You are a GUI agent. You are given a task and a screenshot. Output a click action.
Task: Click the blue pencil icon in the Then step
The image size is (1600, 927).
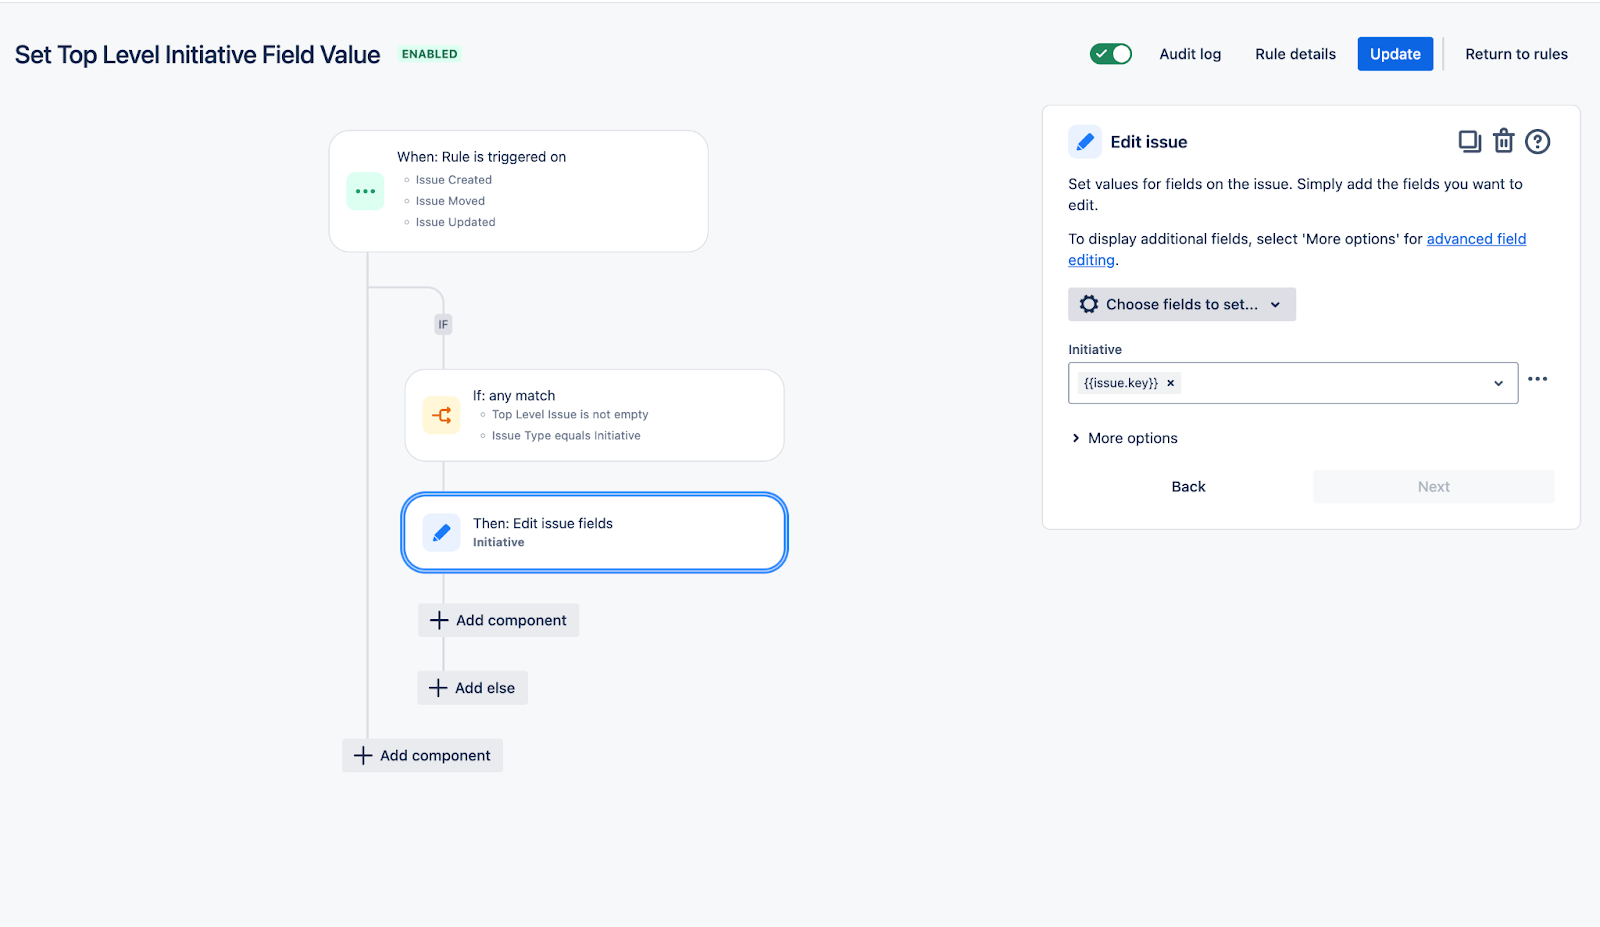click(441, 532)
